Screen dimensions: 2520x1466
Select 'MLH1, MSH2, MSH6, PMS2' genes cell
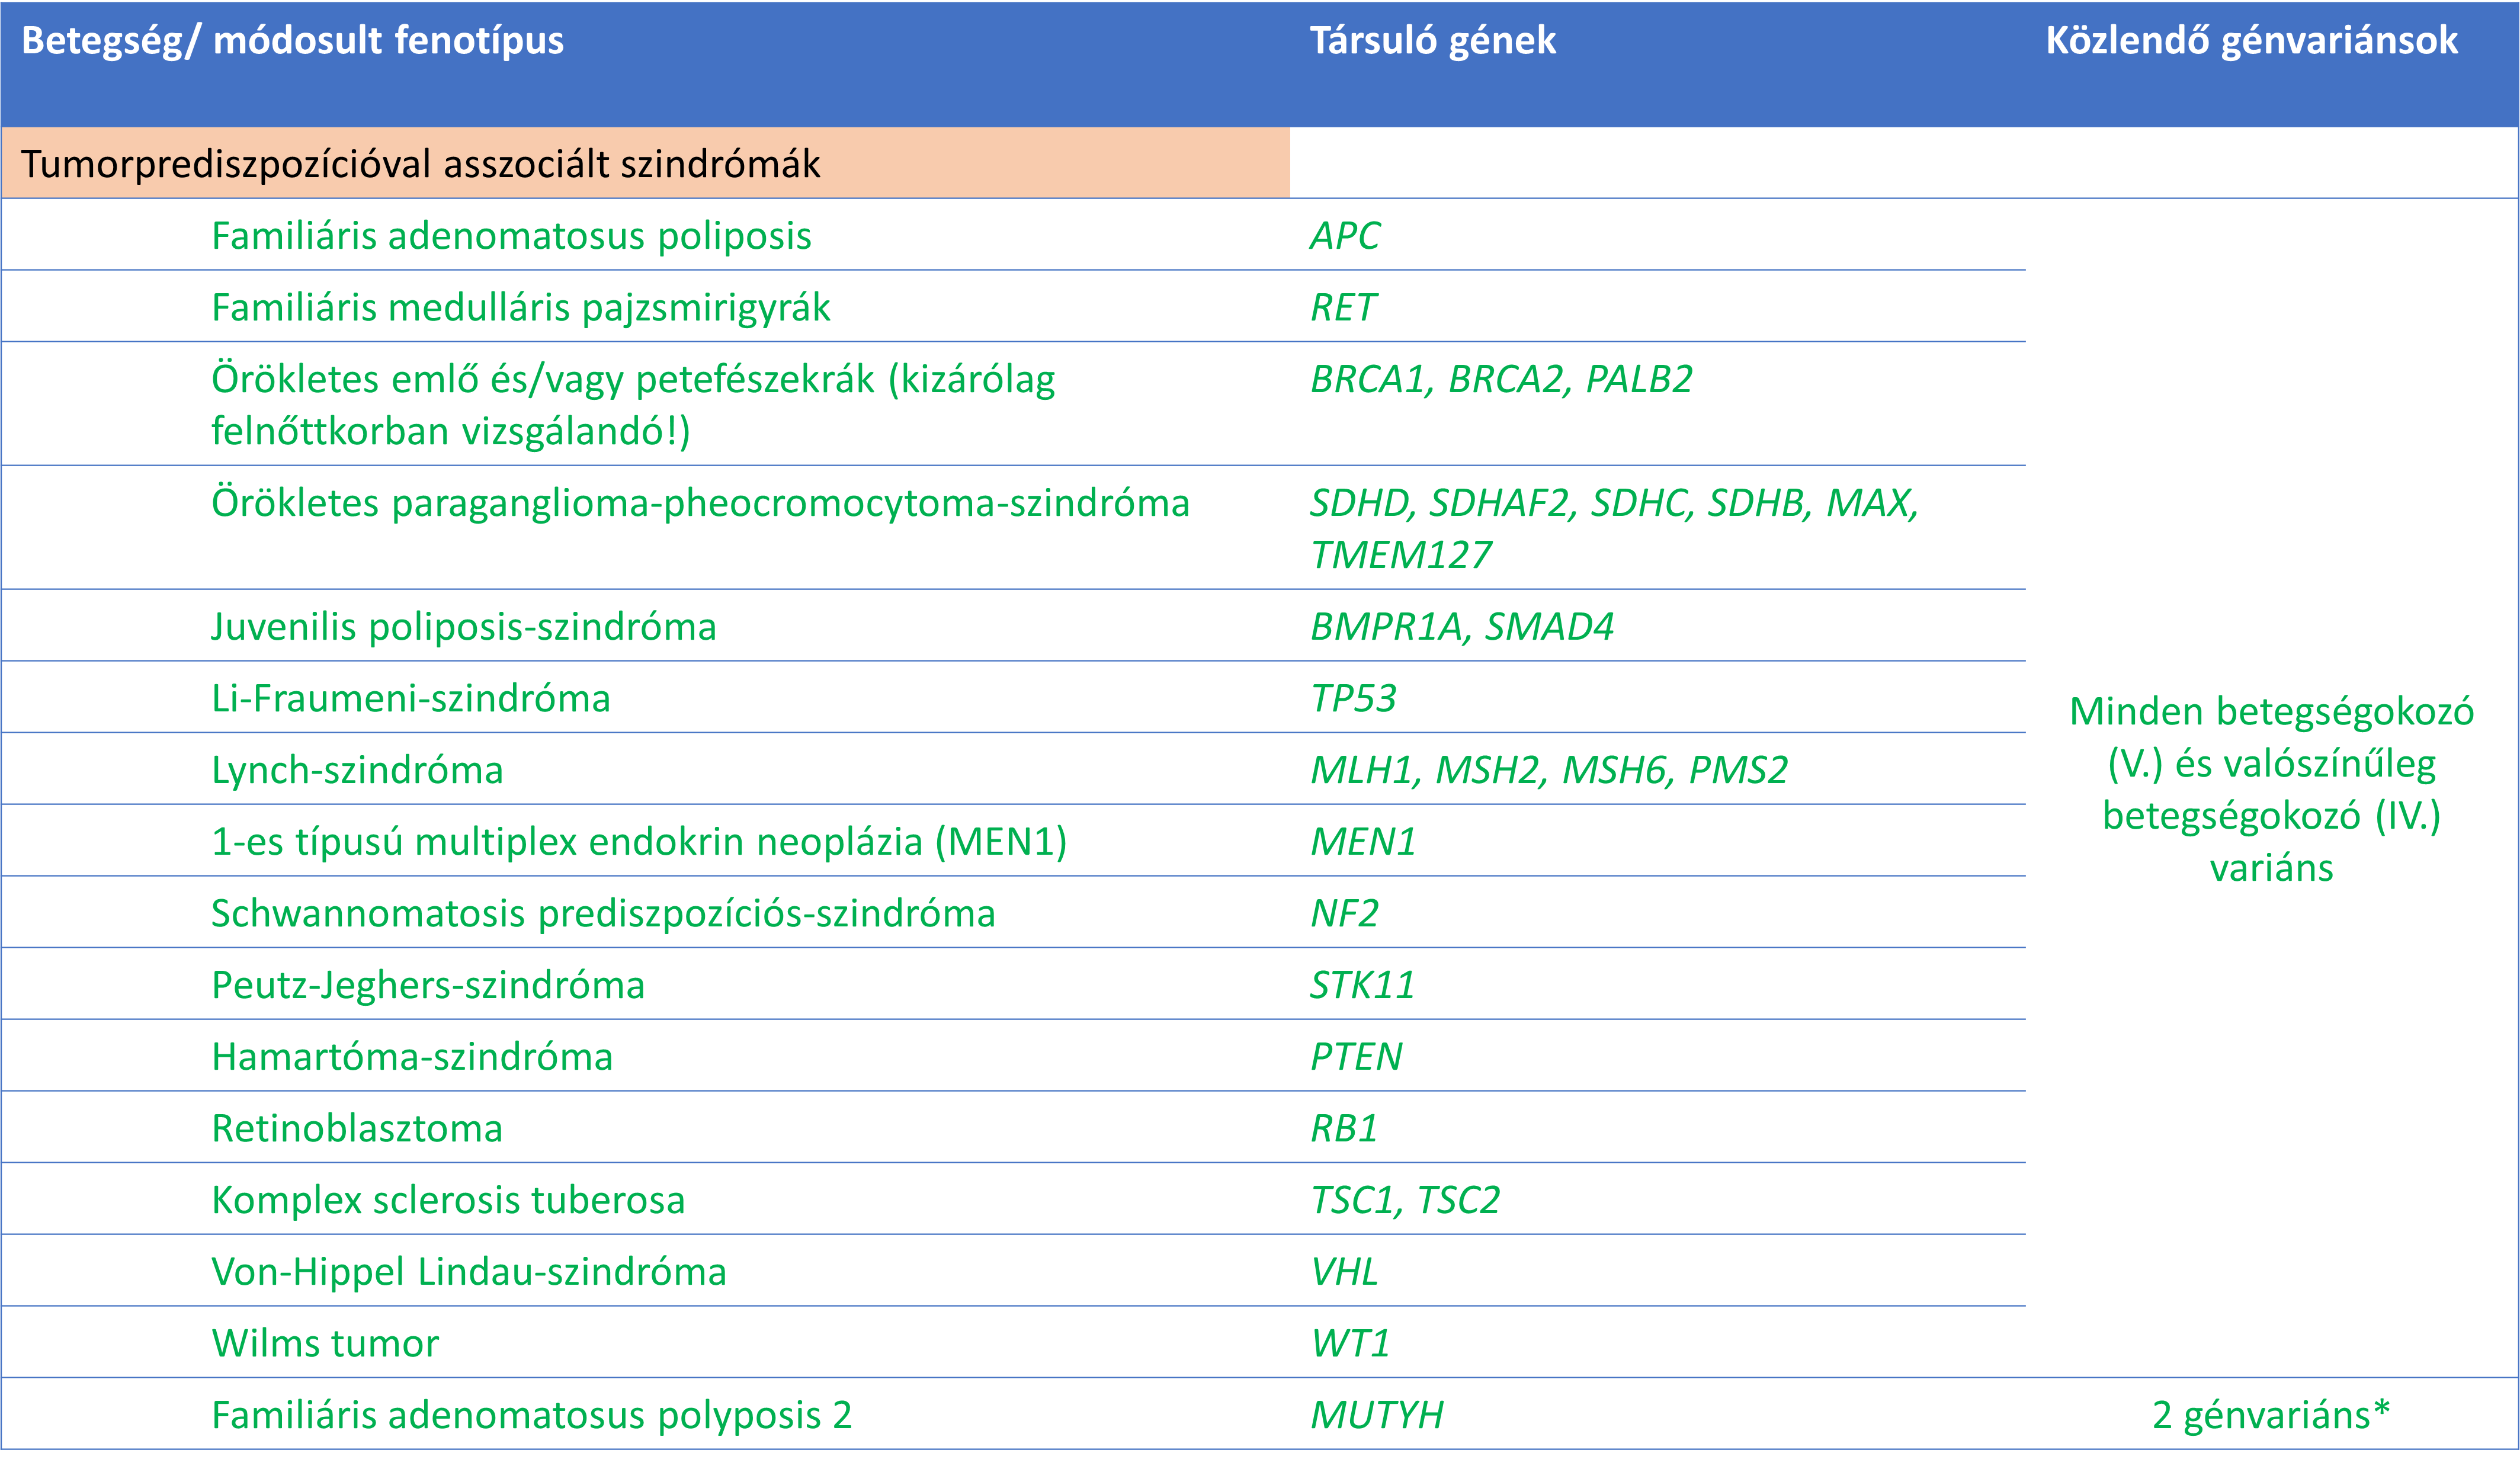[x=1548, y=770]
